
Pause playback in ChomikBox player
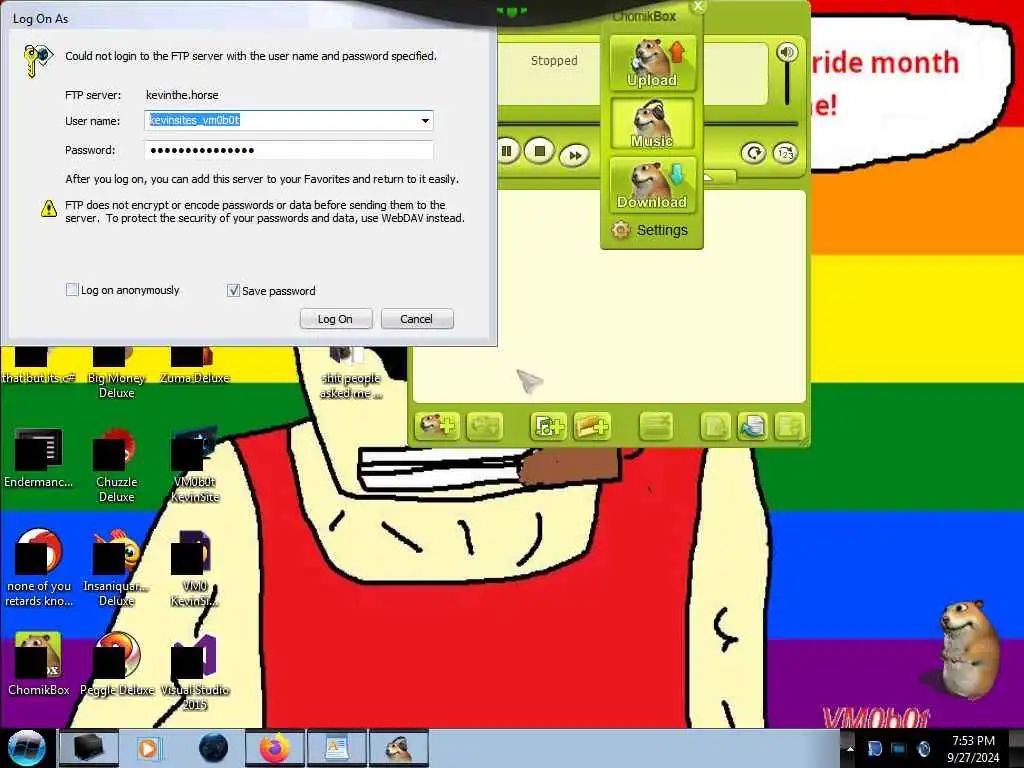(507, 152)
